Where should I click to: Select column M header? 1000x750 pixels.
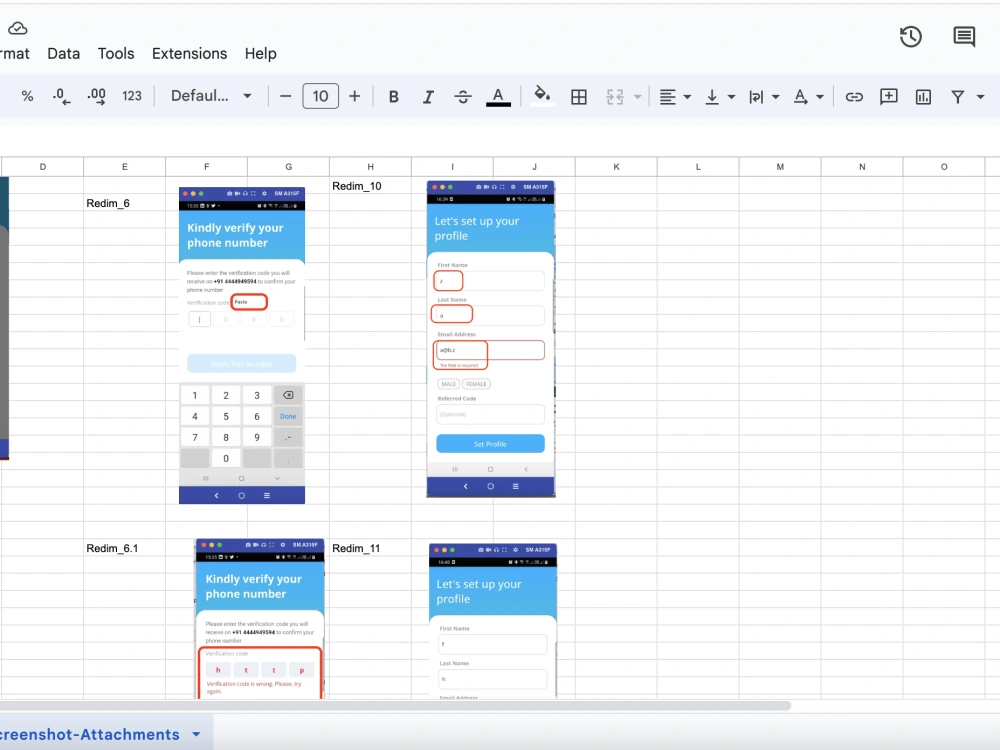click(780, 166)
